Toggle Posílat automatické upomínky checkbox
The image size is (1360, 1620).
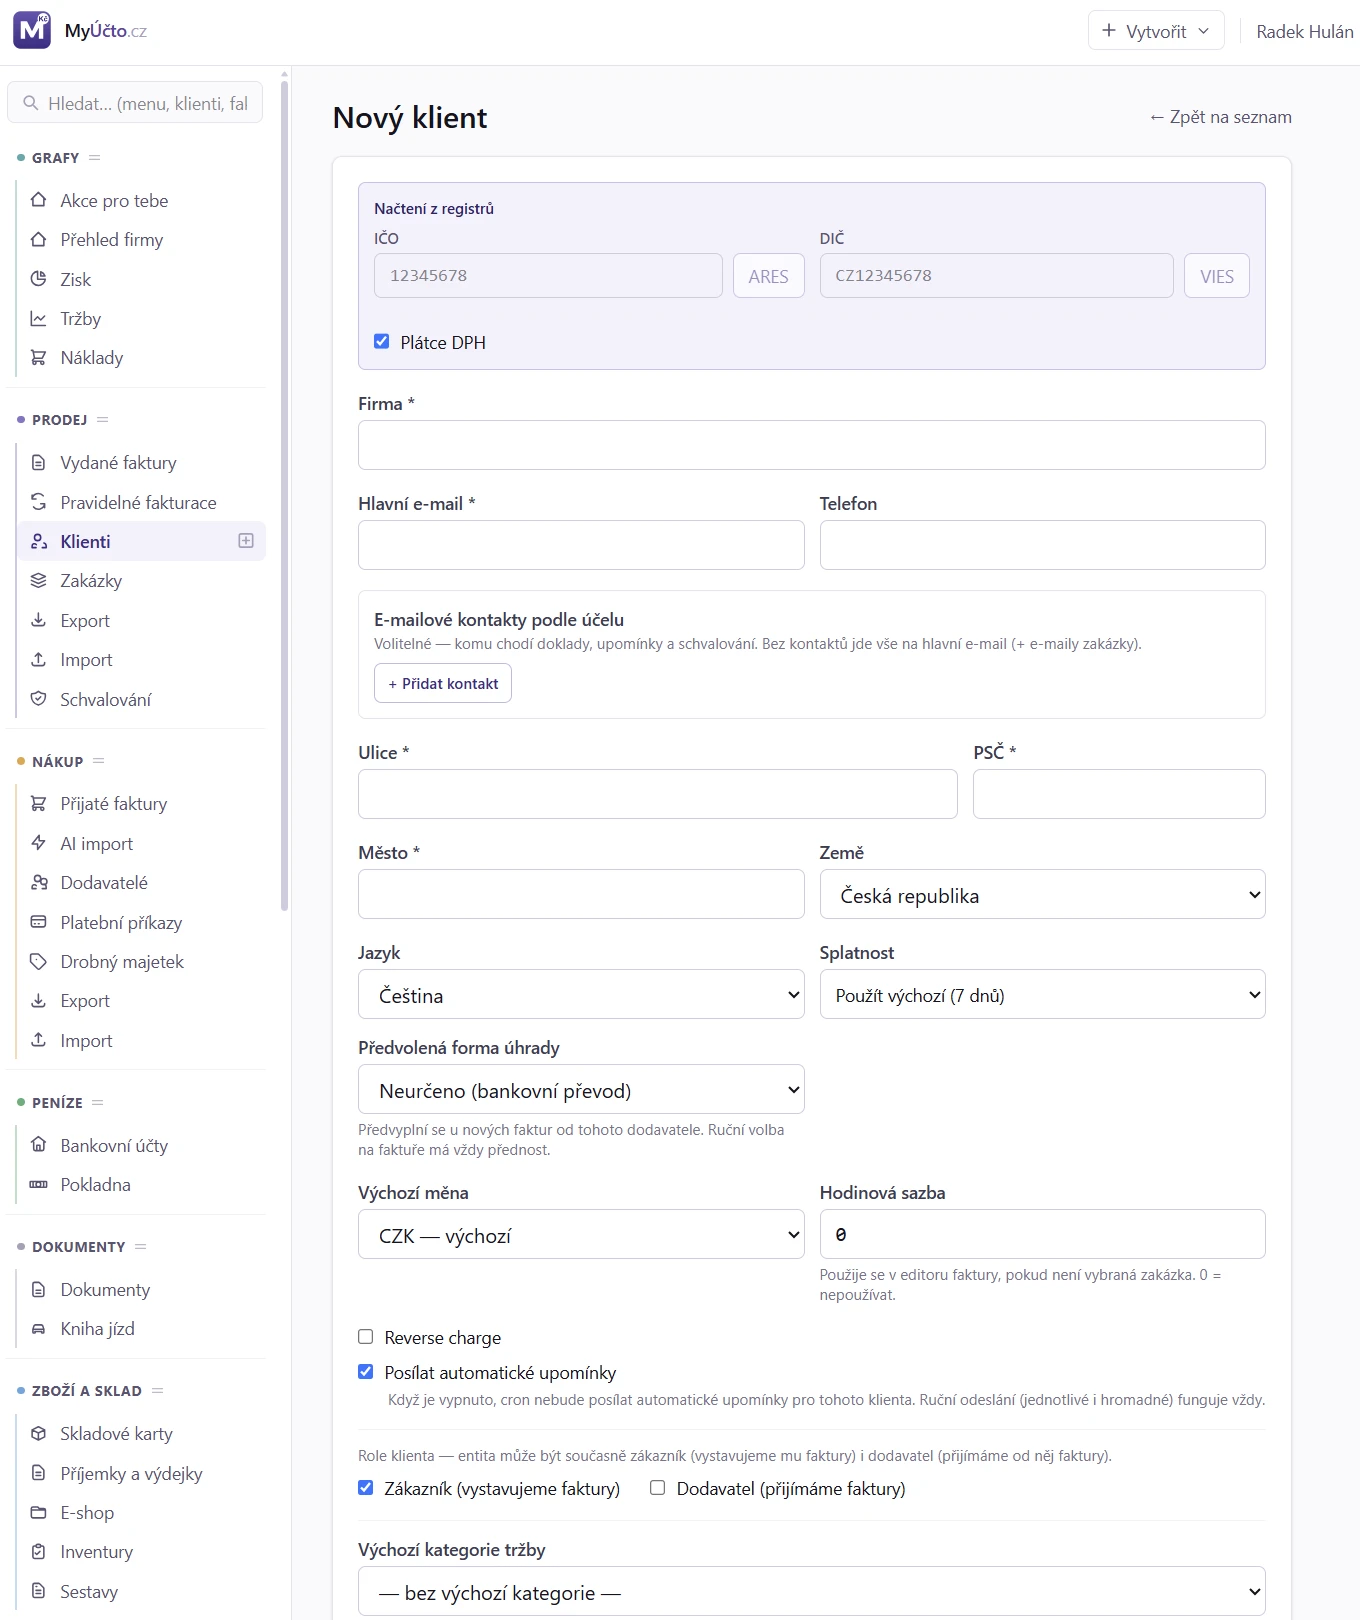click(x=366, y=1372)
